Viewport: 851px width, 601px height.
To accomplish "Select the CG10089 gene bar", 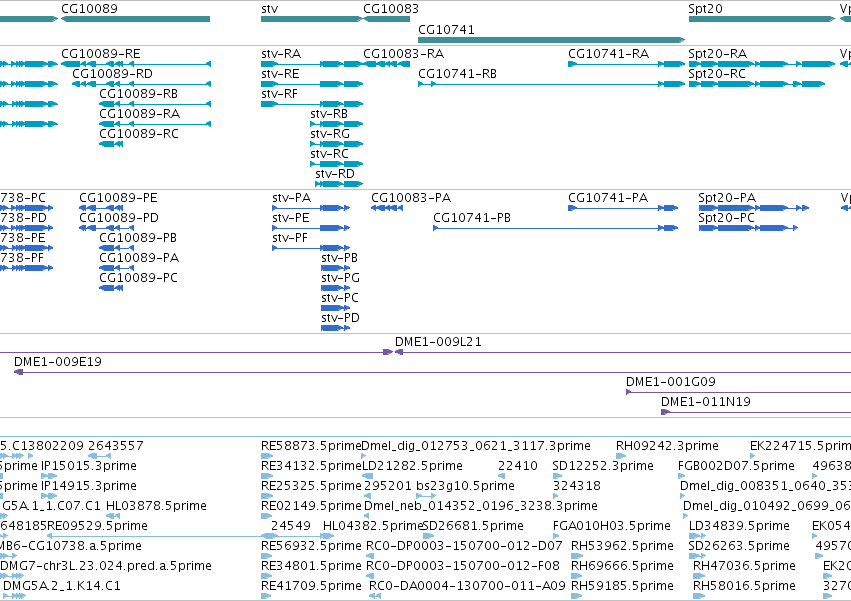I will coord(135,19).
